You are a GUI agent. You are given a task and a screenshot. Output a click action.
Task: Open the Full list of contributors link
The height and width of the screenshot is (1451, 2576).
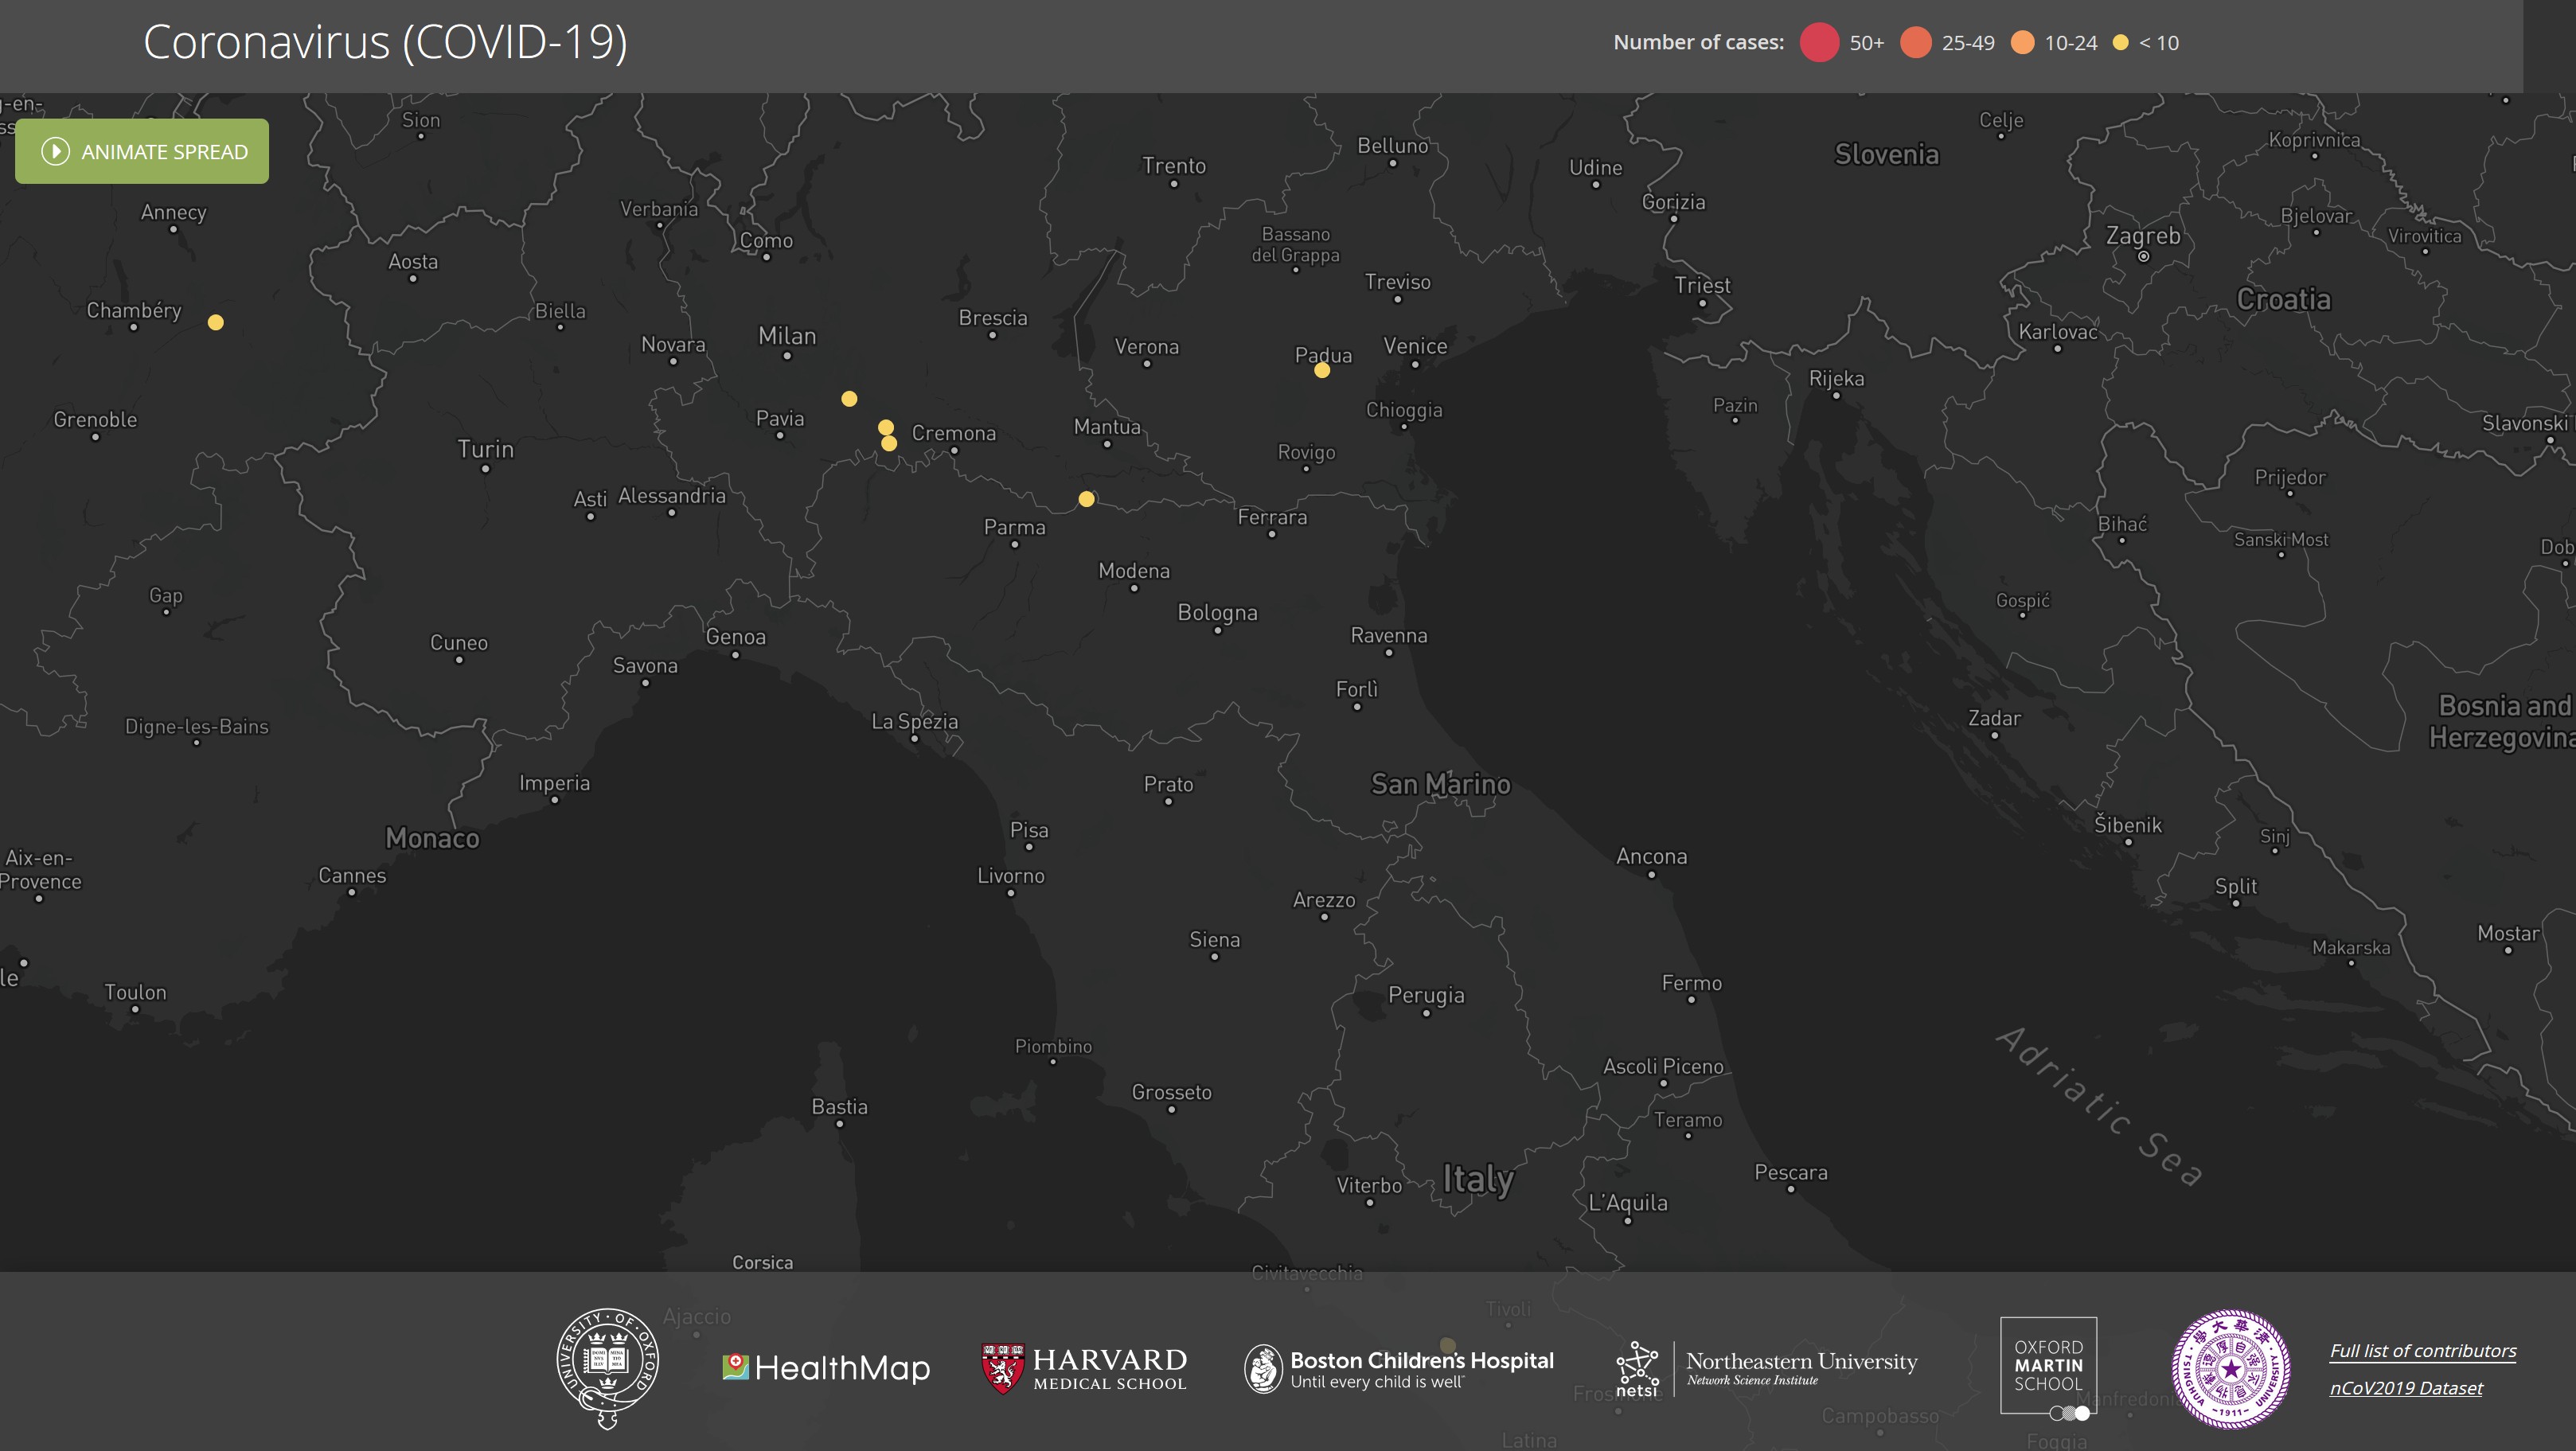coord(2422,1350)
